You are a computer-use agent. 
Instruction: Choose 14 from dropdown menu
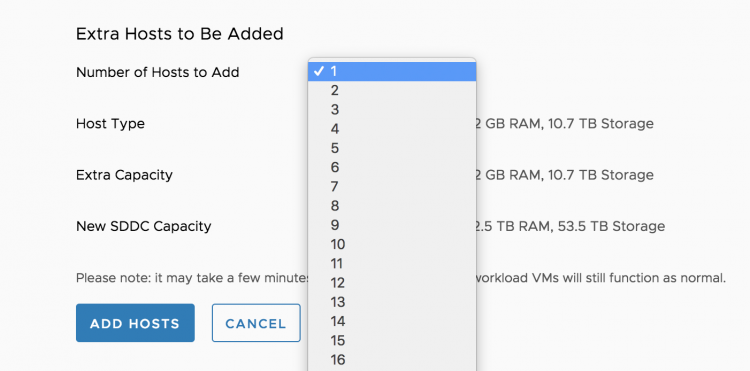[x=392, y=321]
